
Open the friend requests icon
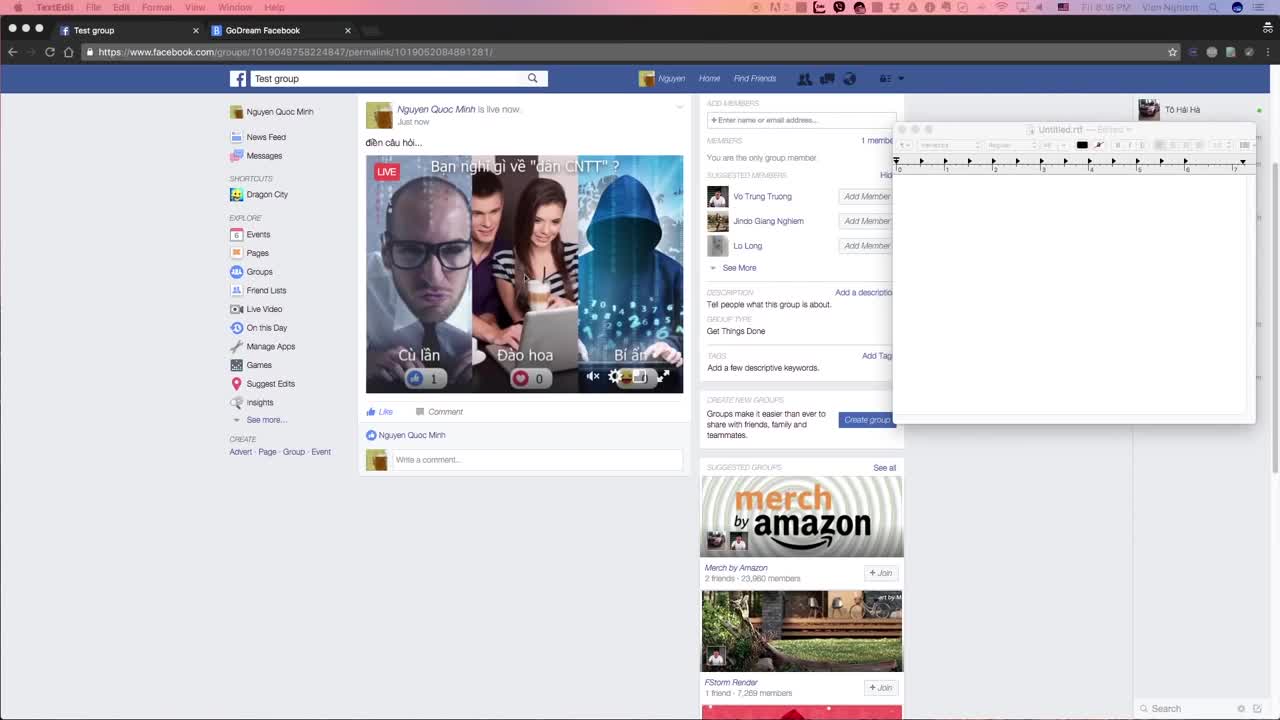pos(804,78)
